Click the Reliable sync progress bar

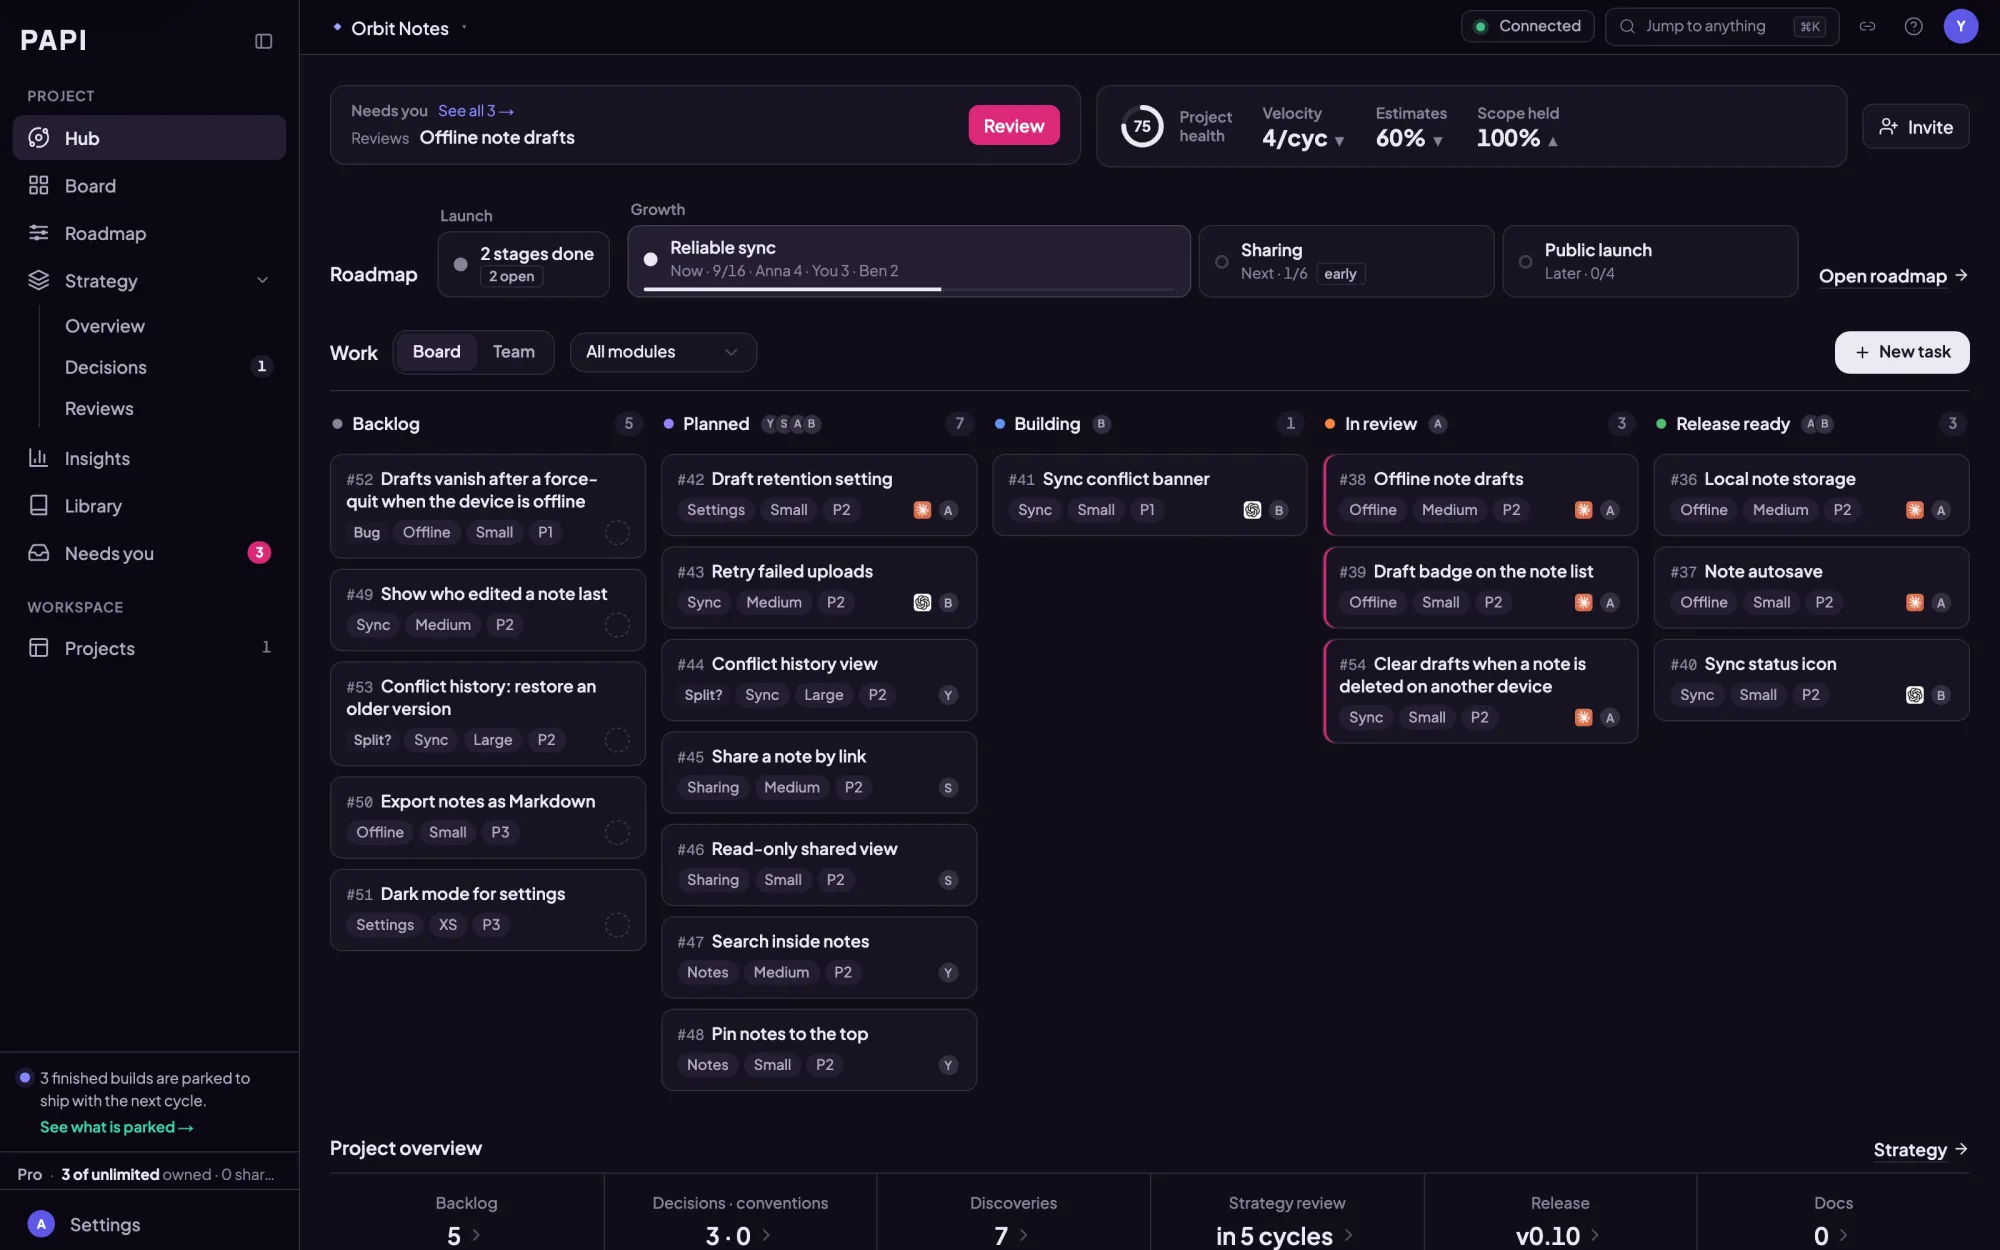909,289
